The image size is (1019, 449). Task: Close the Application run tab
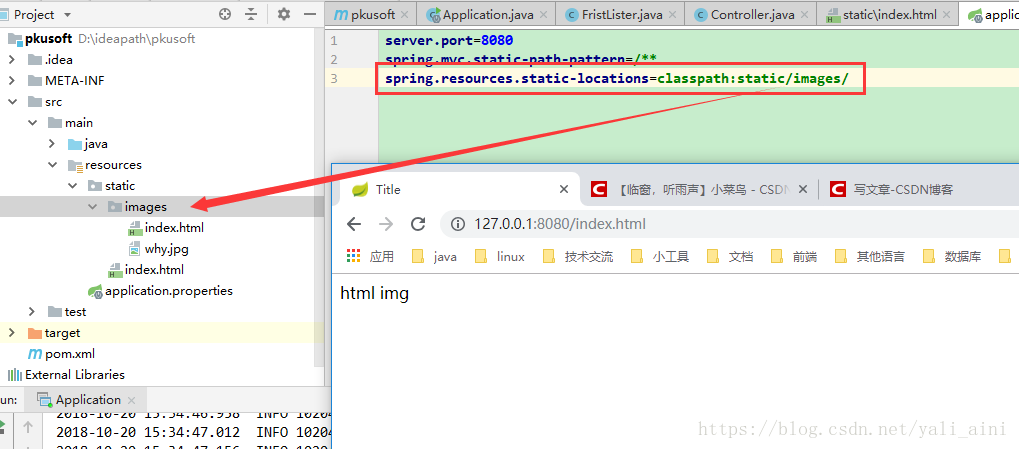tap(131, 400)
